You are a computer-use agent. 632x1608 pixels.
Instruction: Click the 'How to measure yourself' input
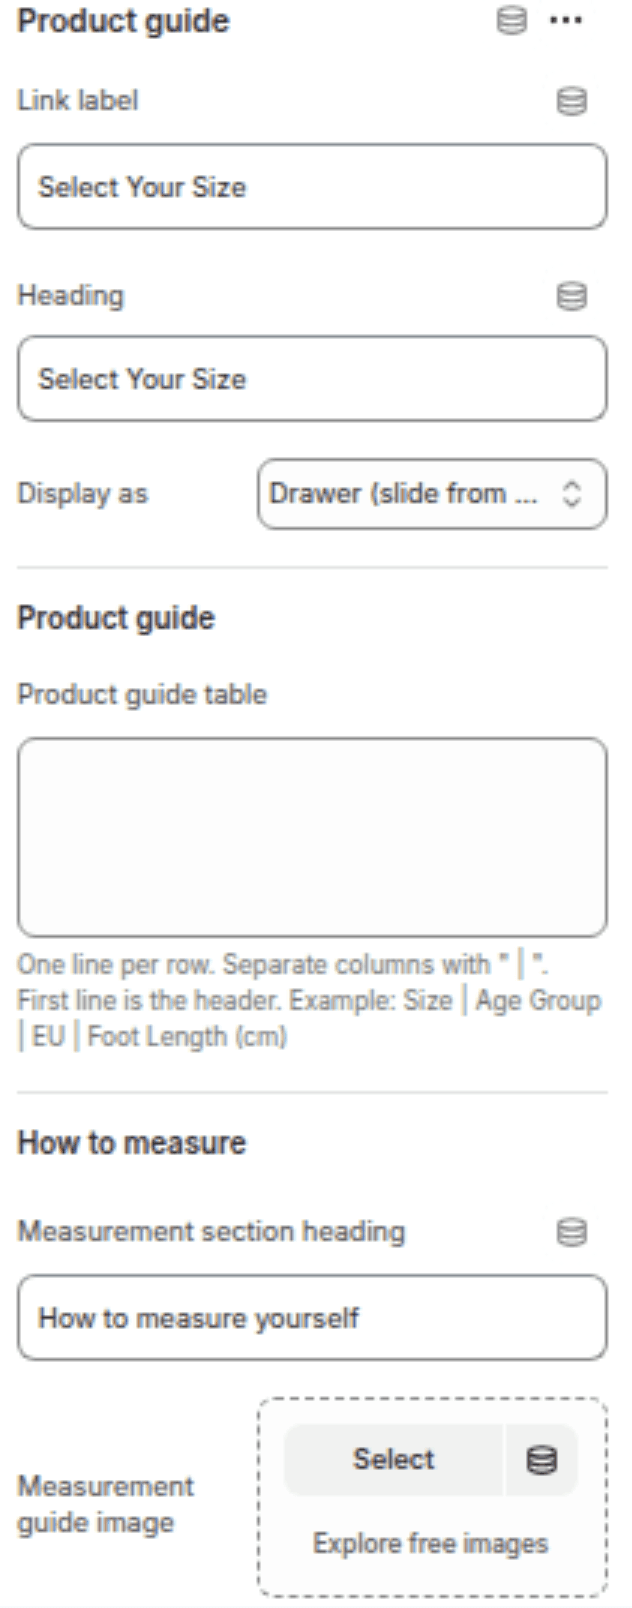pyautogui.click(x=311, y=1318)
